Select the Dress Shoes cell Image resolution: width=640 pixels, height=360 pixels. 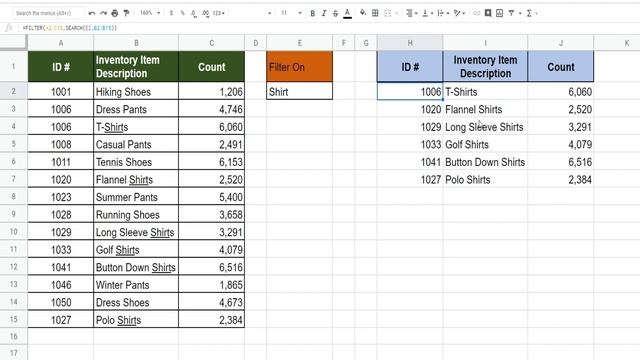[136, 302]
